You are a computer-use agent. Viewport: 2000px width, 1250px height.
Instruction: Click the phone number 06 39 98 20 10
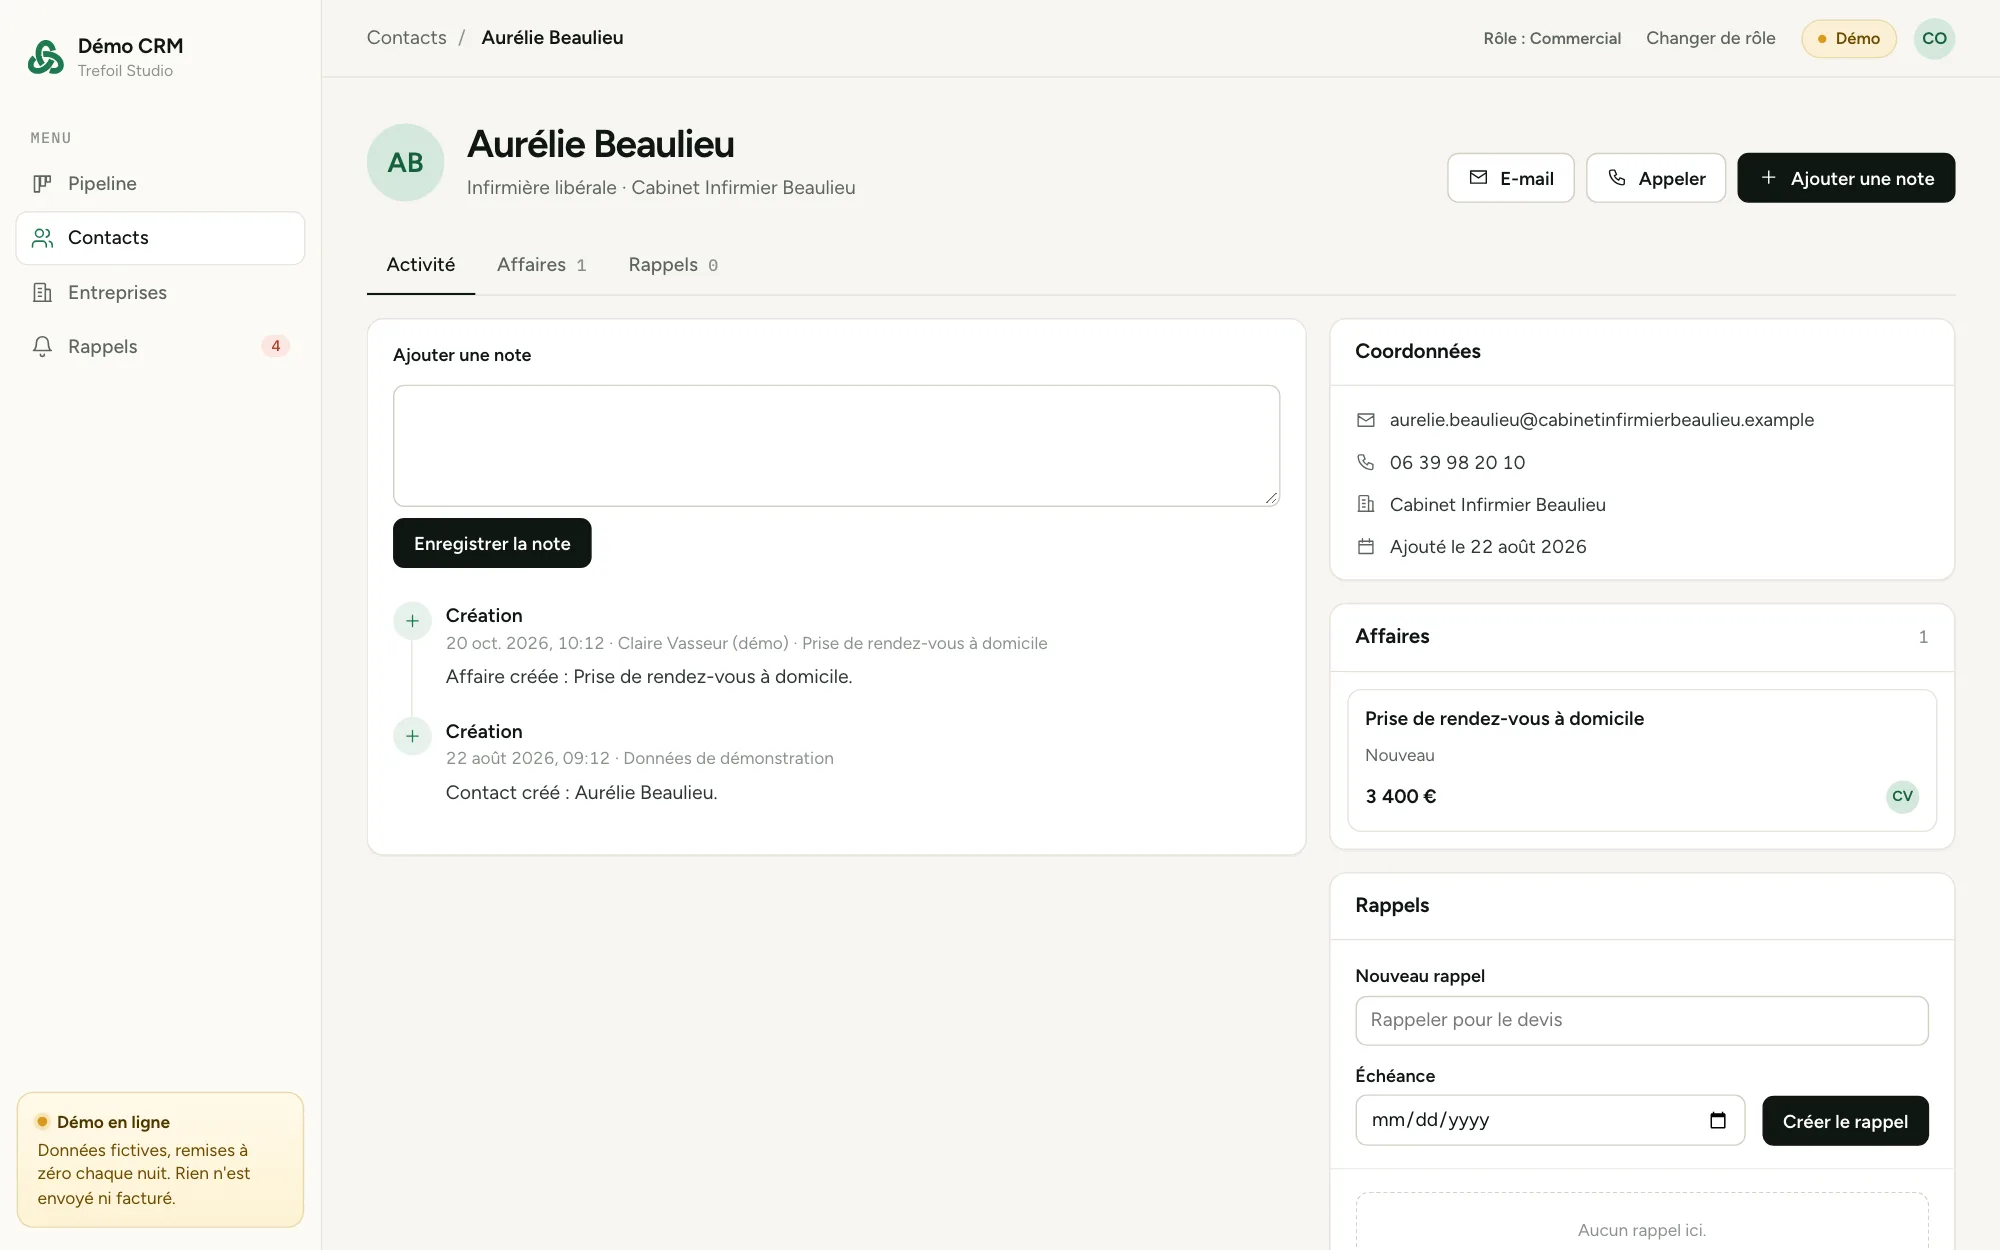click(1457, 463)
